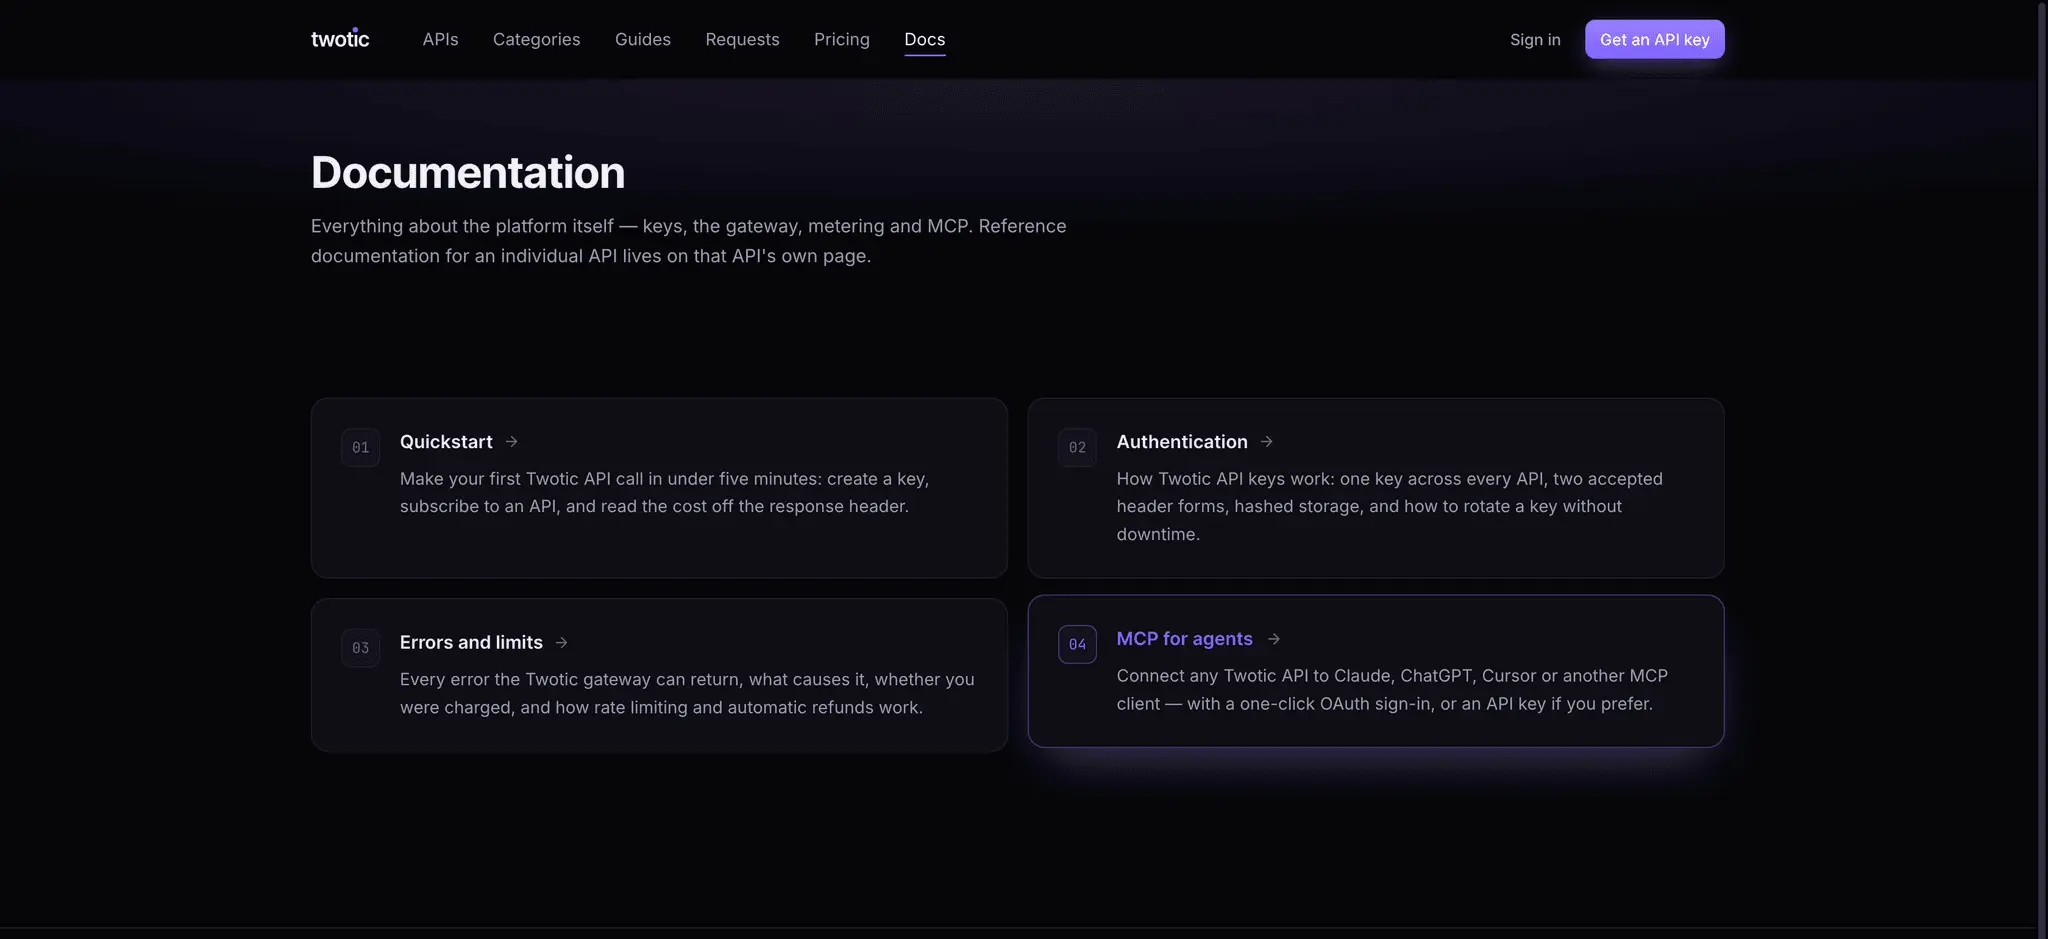2048x939 pixels.
Task: Click the Quickstart card description text
Action: click(664, 492)
